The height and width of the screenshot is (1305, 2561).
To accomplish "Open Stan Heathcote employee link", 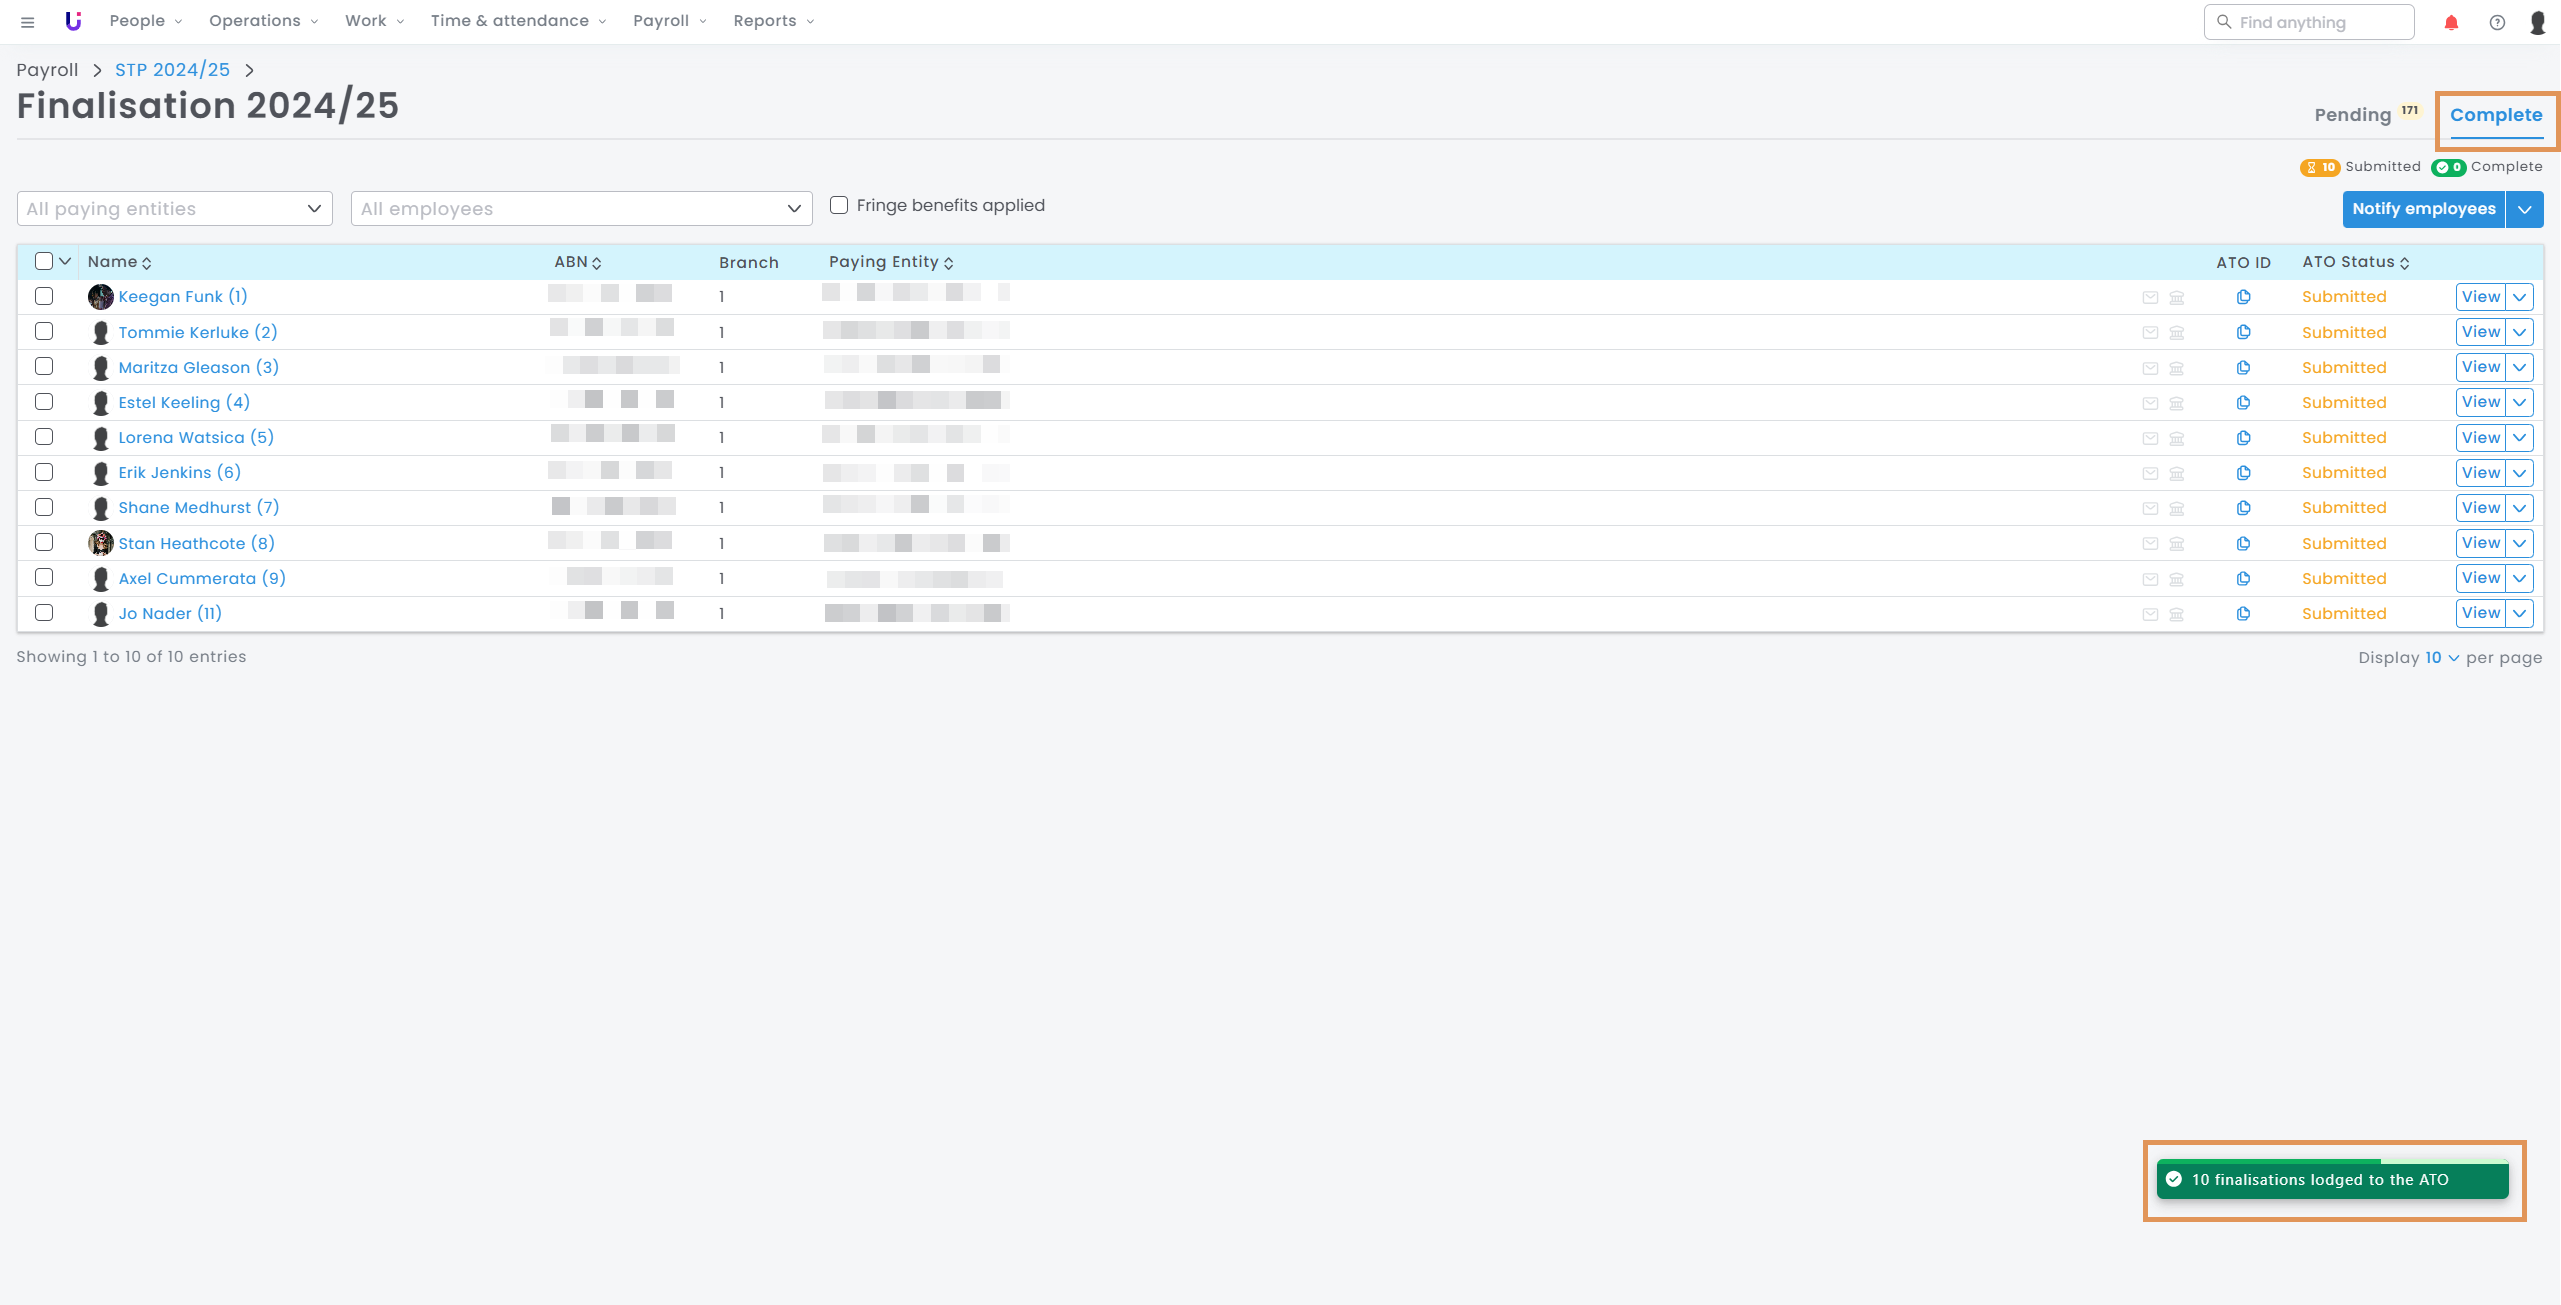I will (x=196, y=543).
